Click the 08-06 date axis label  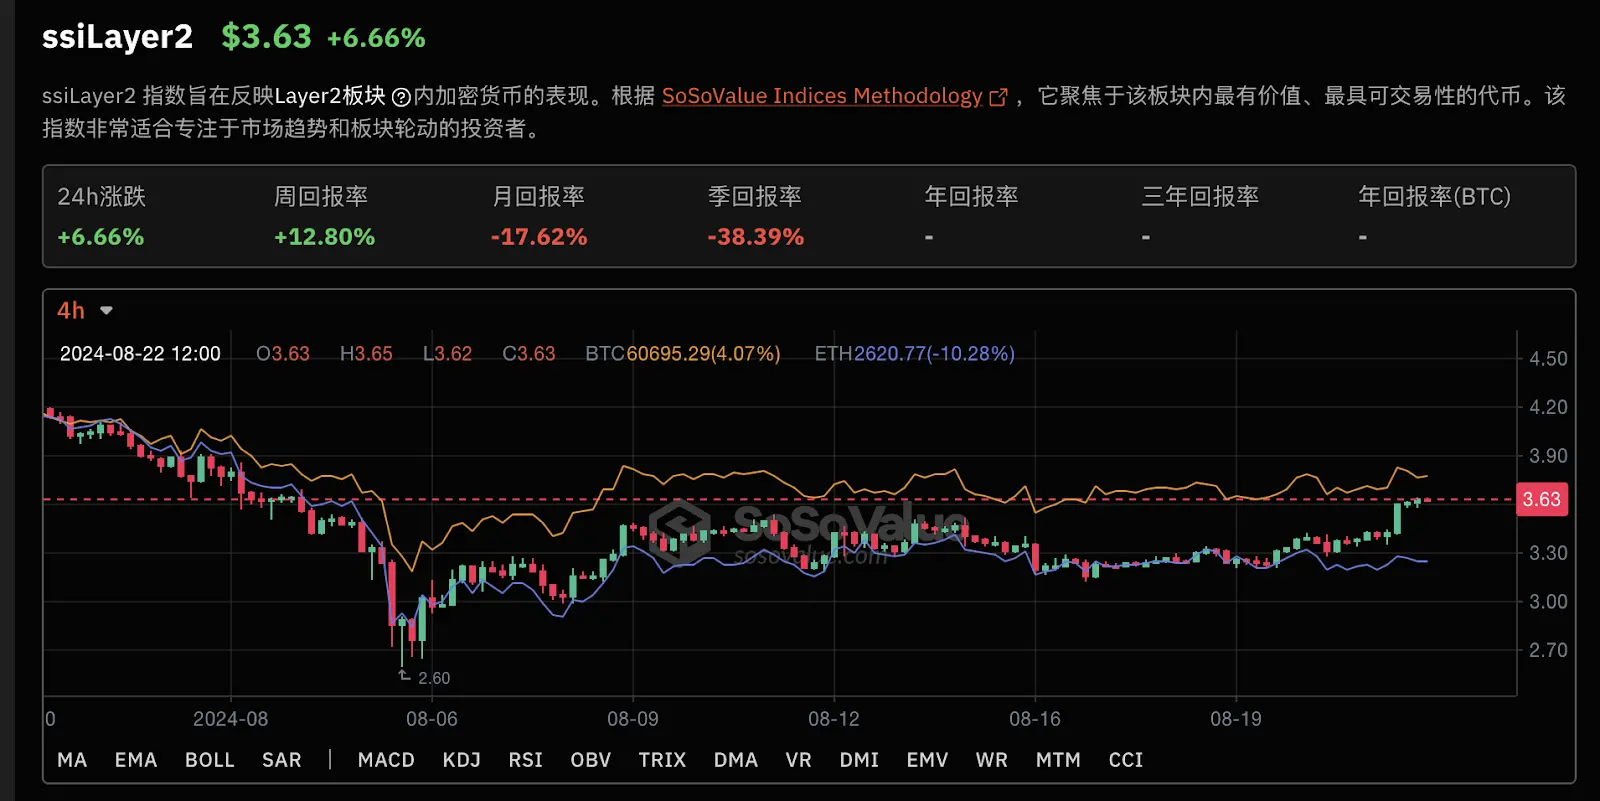click(432, 719)
